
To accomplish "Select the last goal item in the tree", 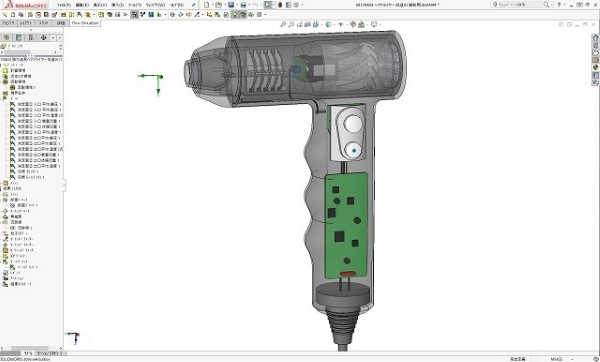I will tap(28, 177).
